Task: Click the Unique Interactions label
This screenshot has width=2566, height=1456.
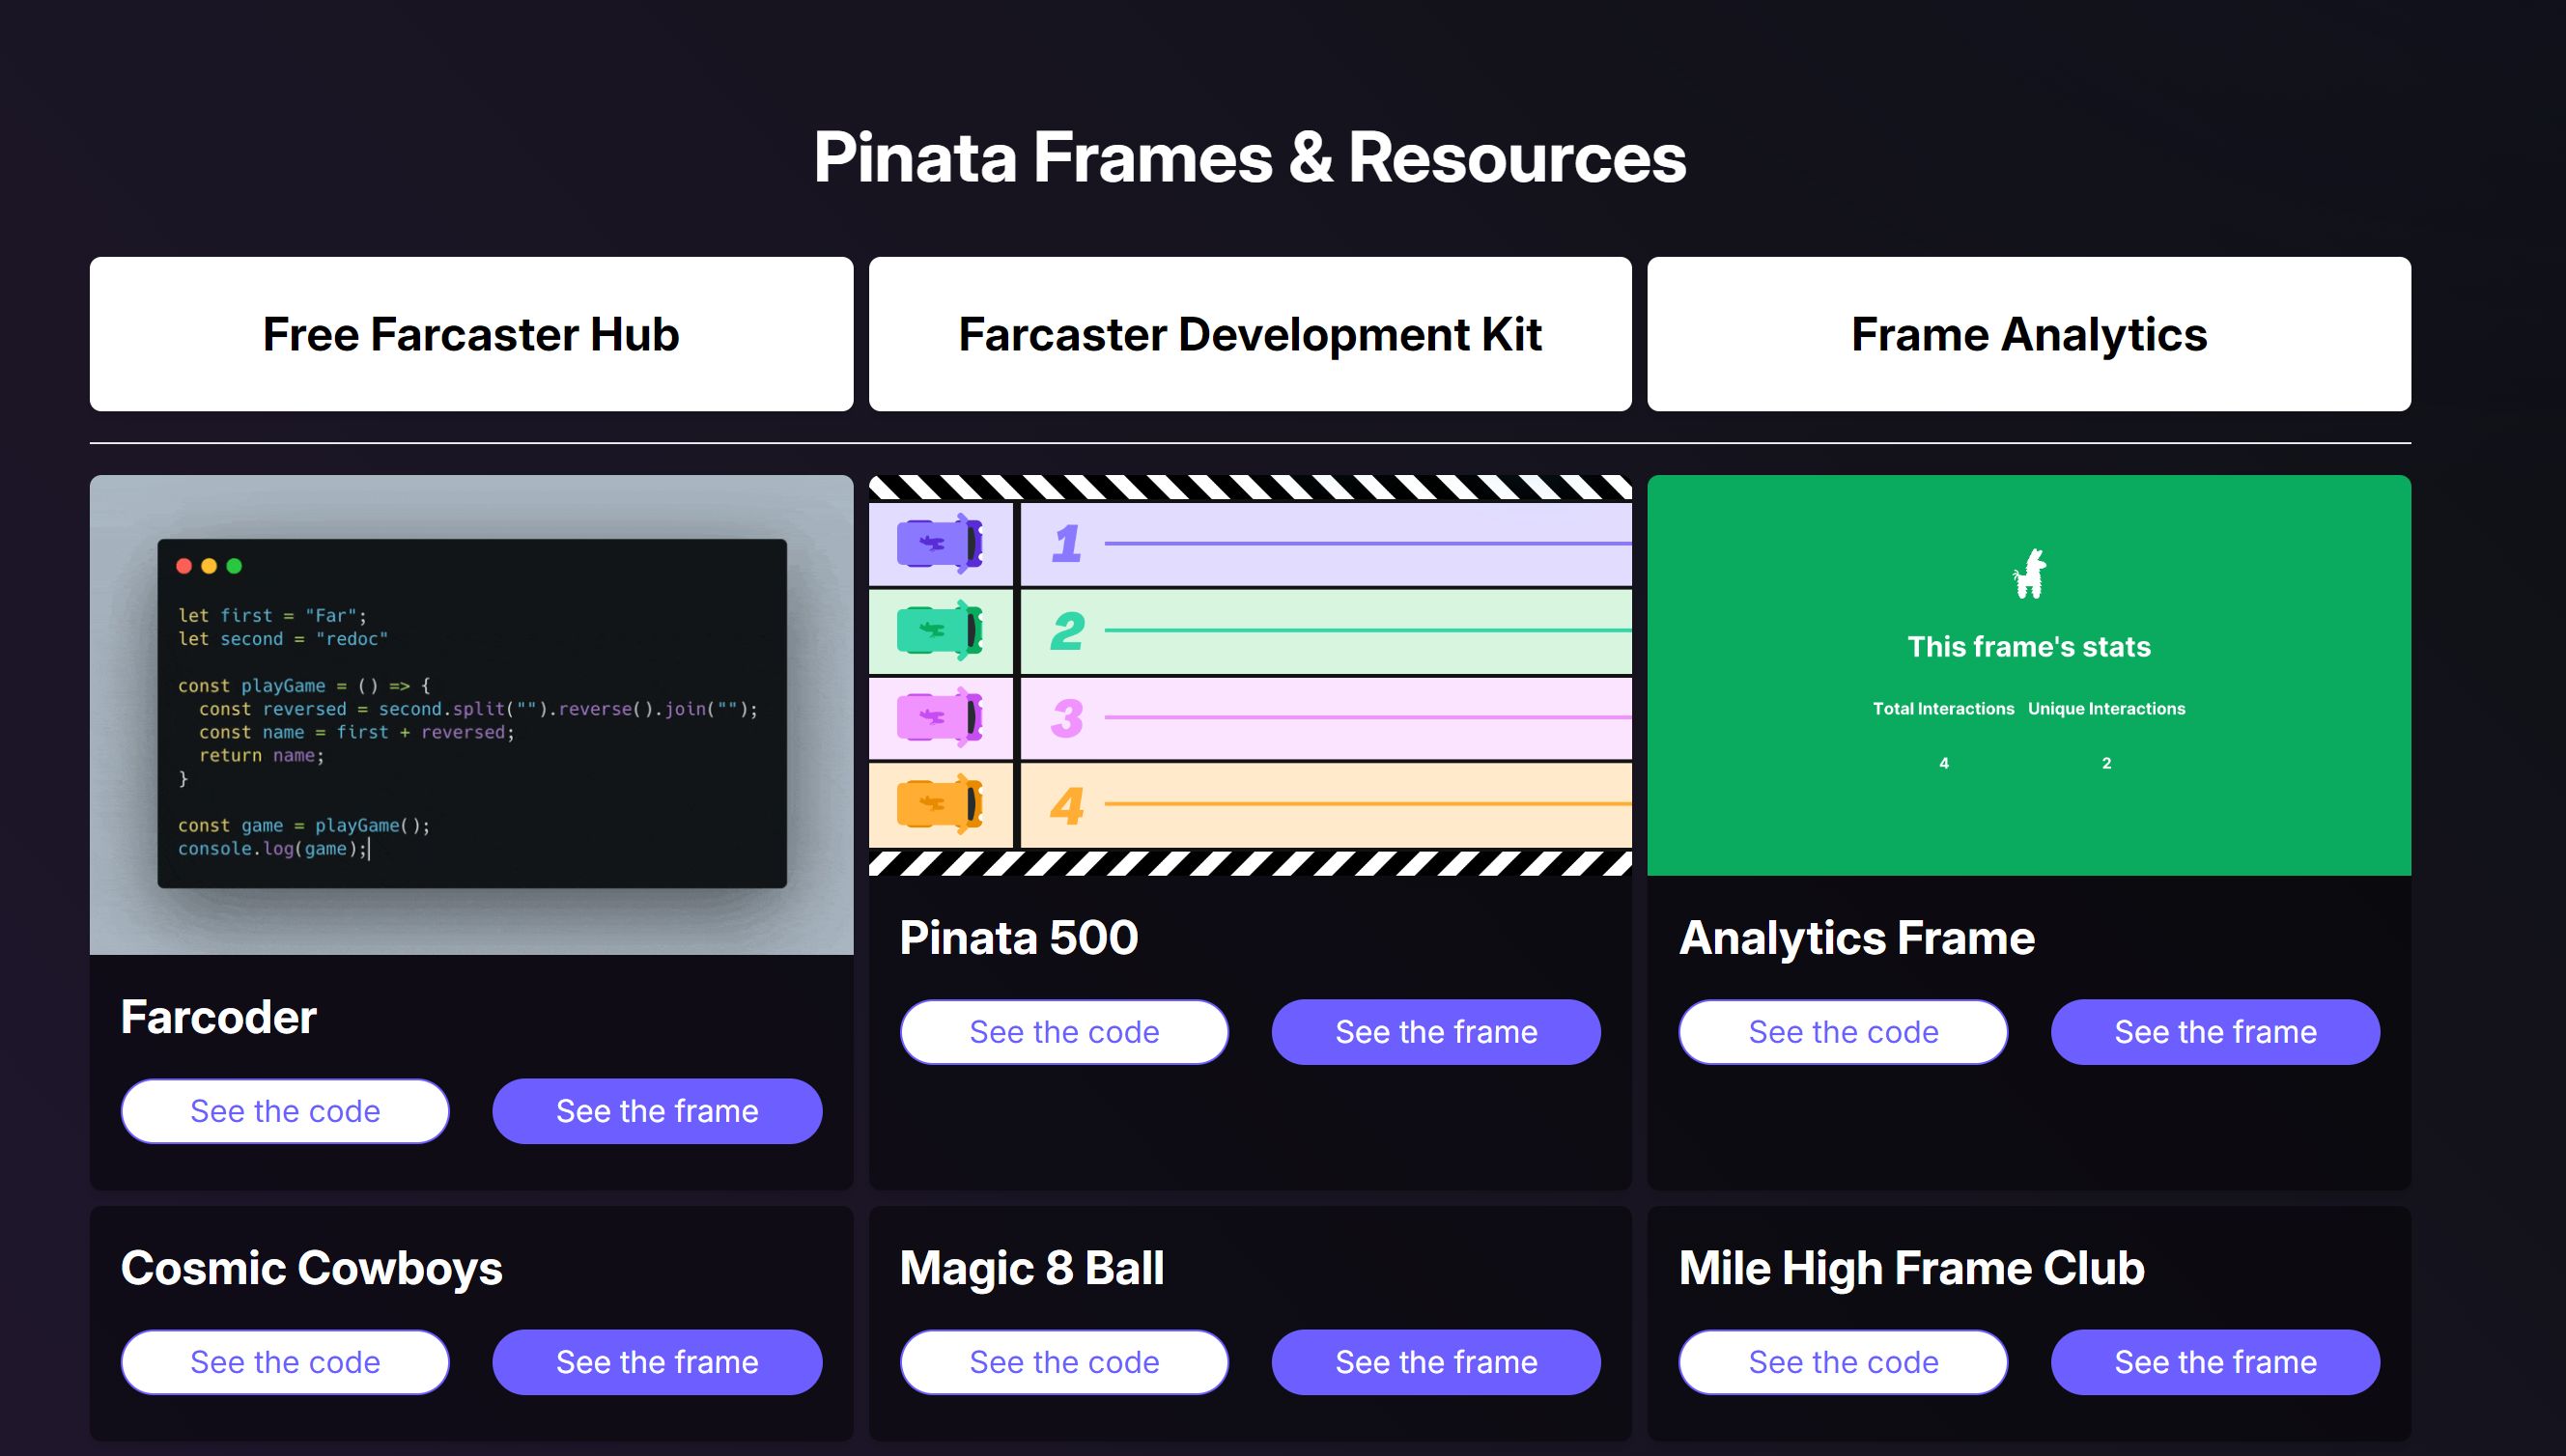Action: pos(2106,708)
